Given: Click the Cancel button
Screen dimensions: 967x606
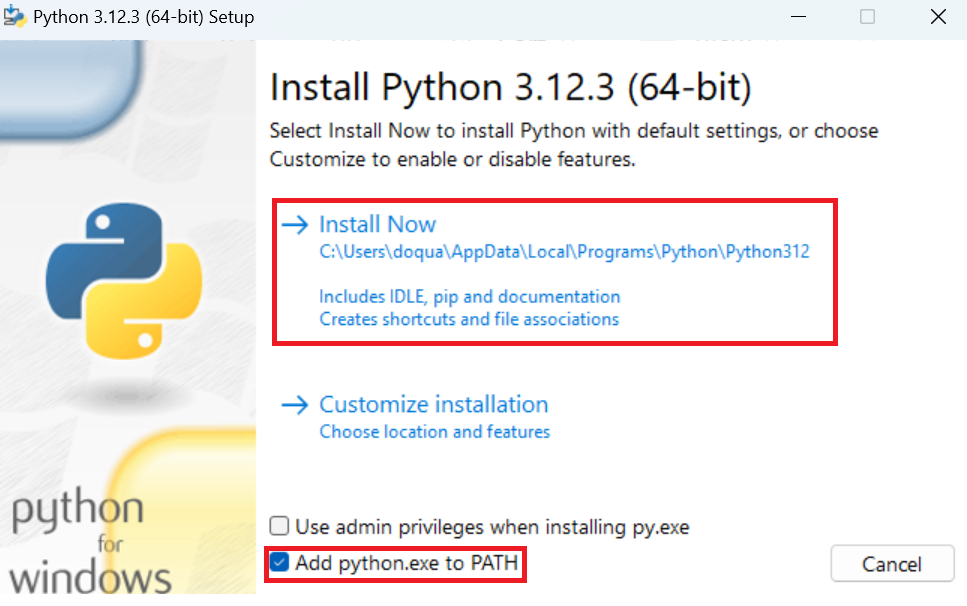Looking at the screenshot, I should pyautogui.click(x=891, y=563).
